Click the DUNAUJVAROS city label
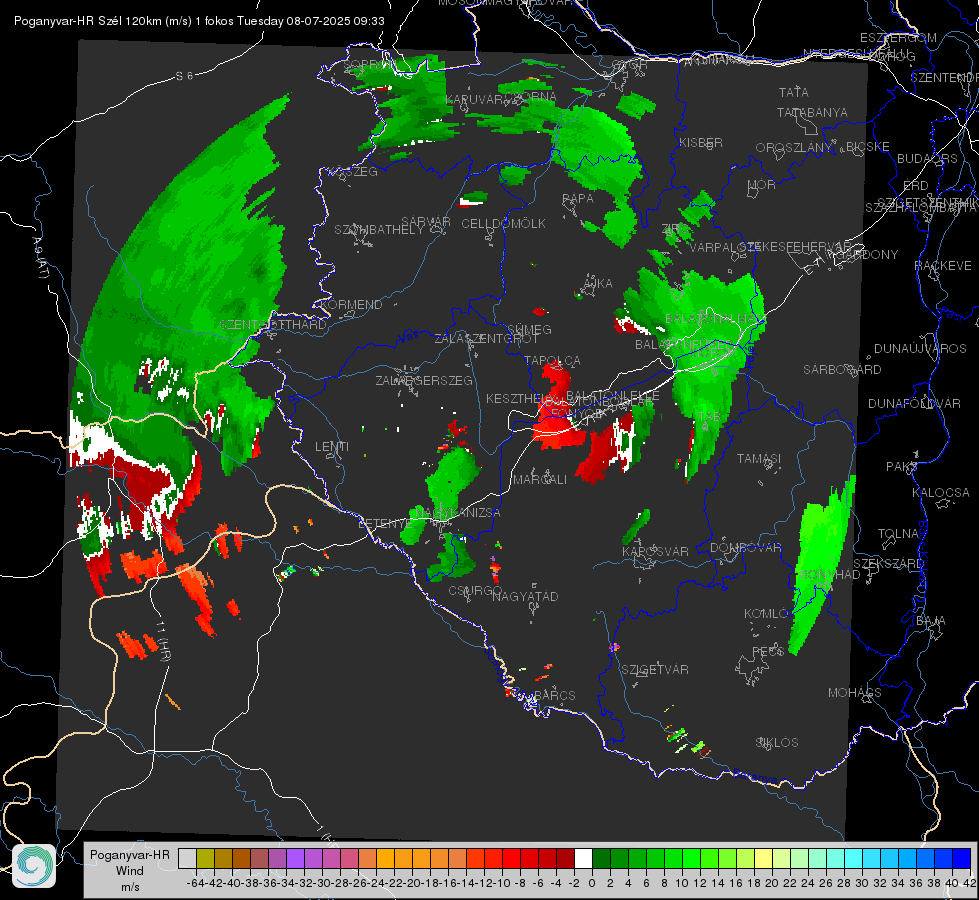The width and height of the screenshot is (979, 900). (920, 349)
